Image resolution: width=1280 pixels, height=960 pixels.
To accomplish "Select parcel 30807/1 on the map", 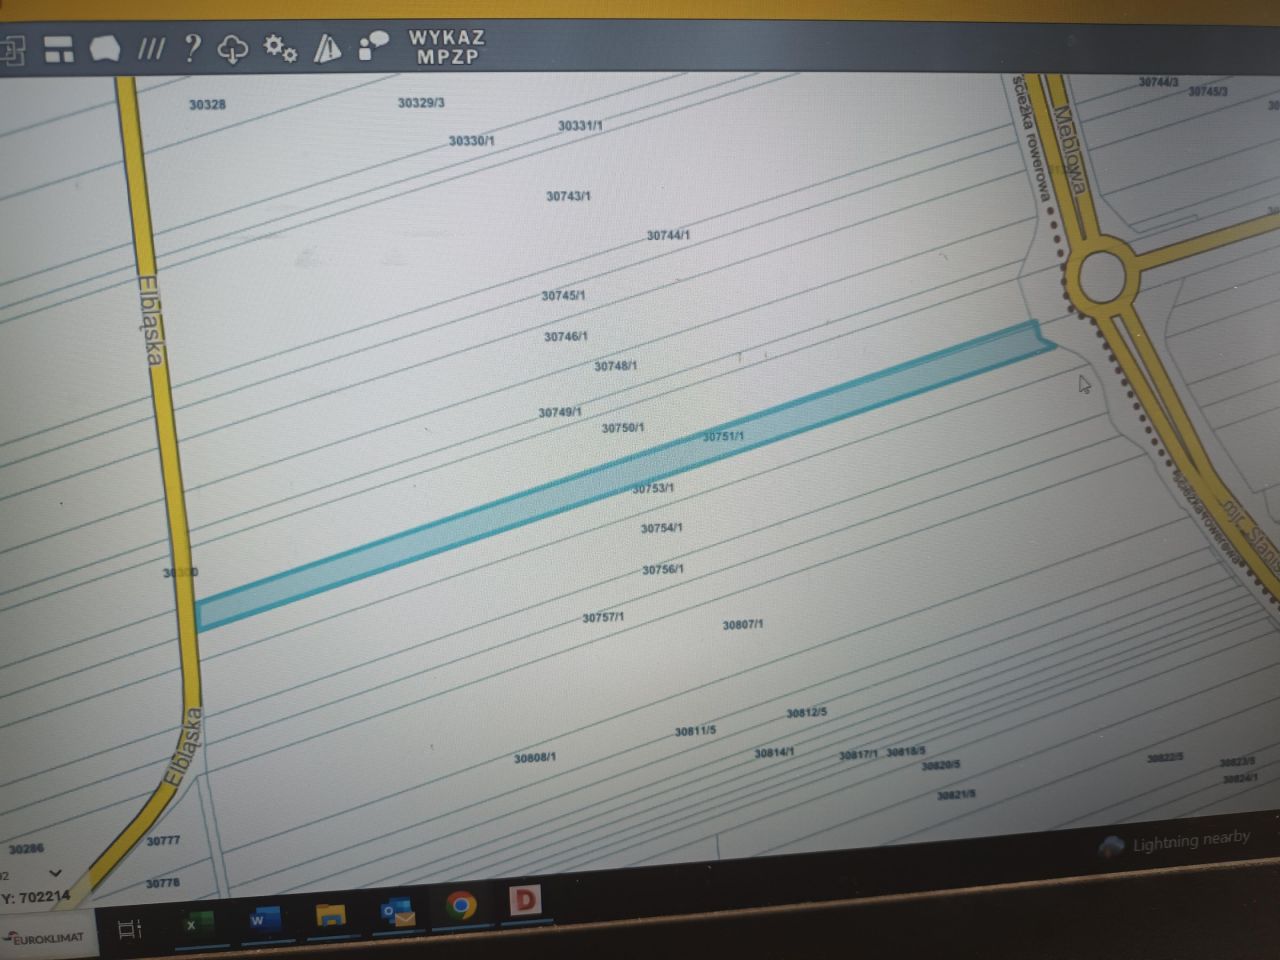I will point(742,625).
